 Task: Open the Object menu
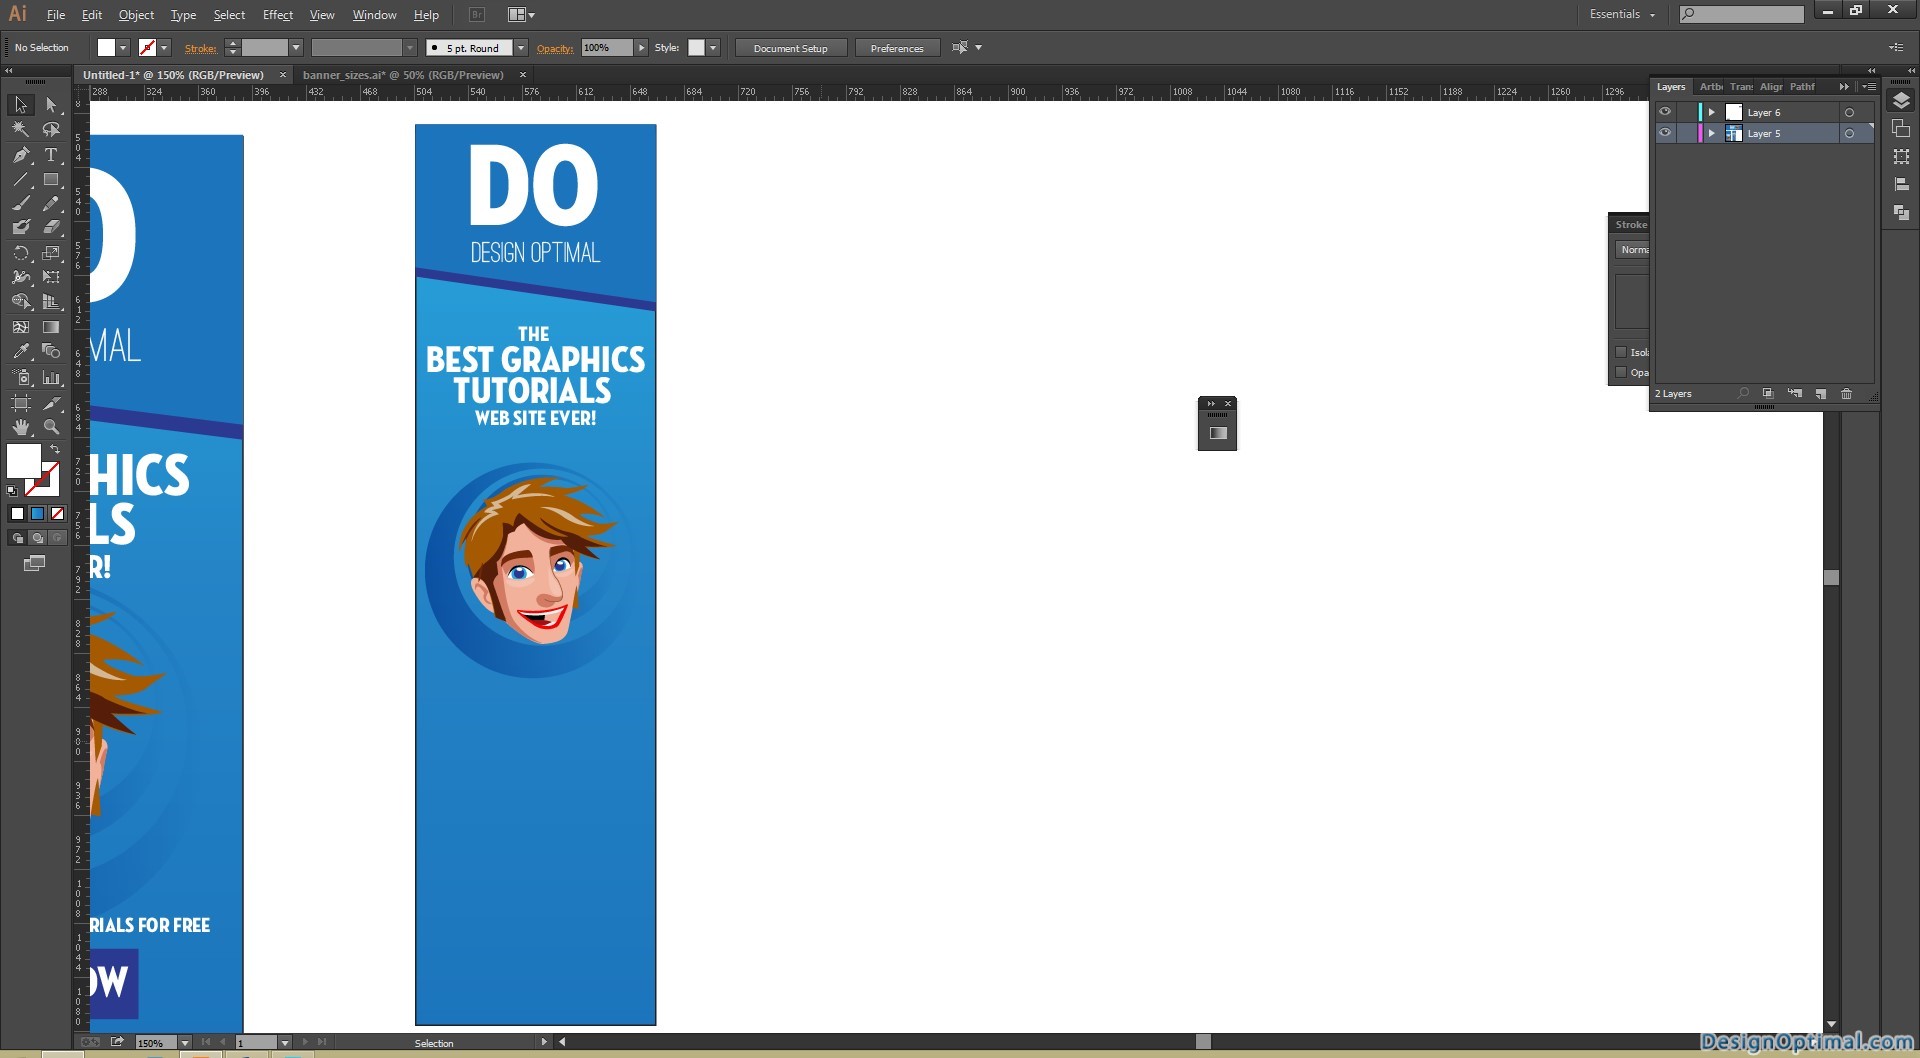136,15
